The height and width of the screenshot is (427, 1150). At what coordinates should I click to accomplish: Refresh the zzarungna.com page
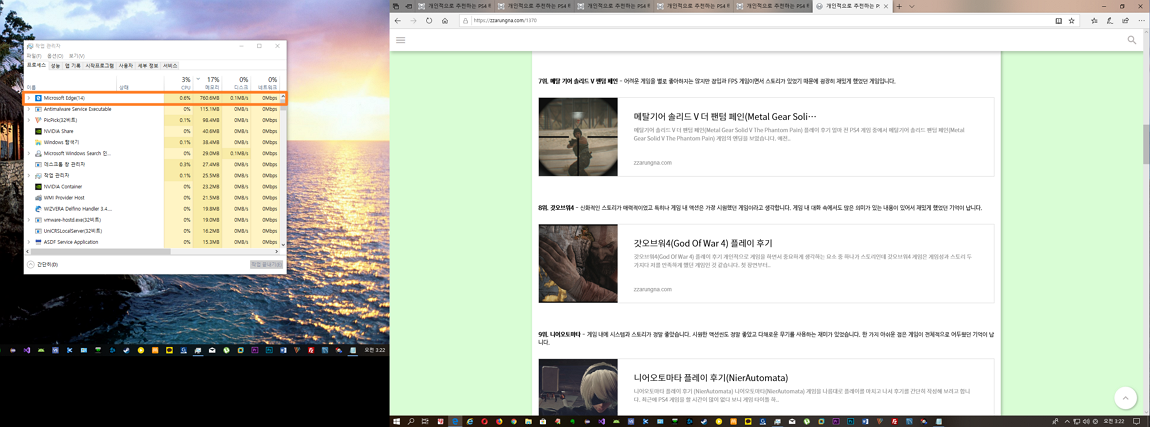click(429, 21)
